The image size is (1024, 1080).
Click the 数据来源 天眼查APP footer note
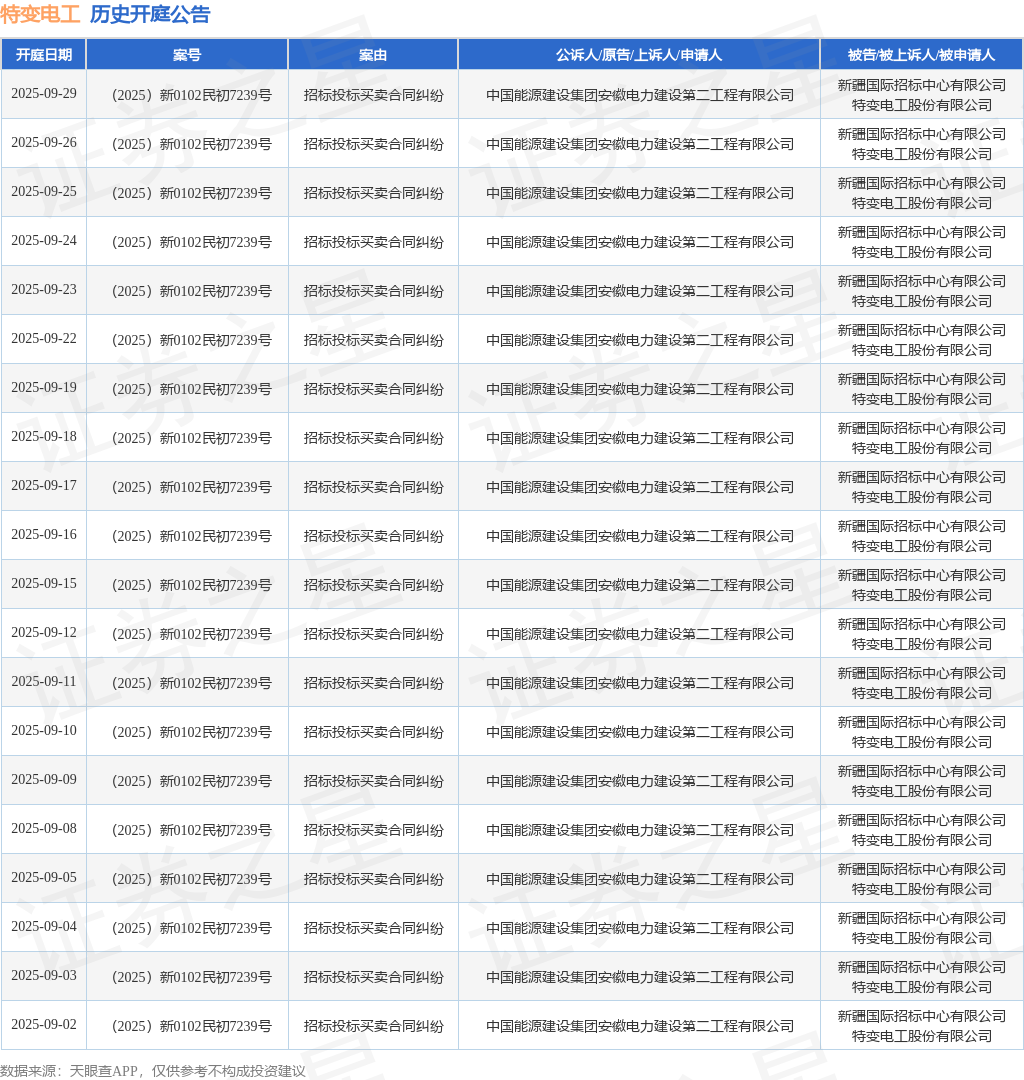(153, 1070)
